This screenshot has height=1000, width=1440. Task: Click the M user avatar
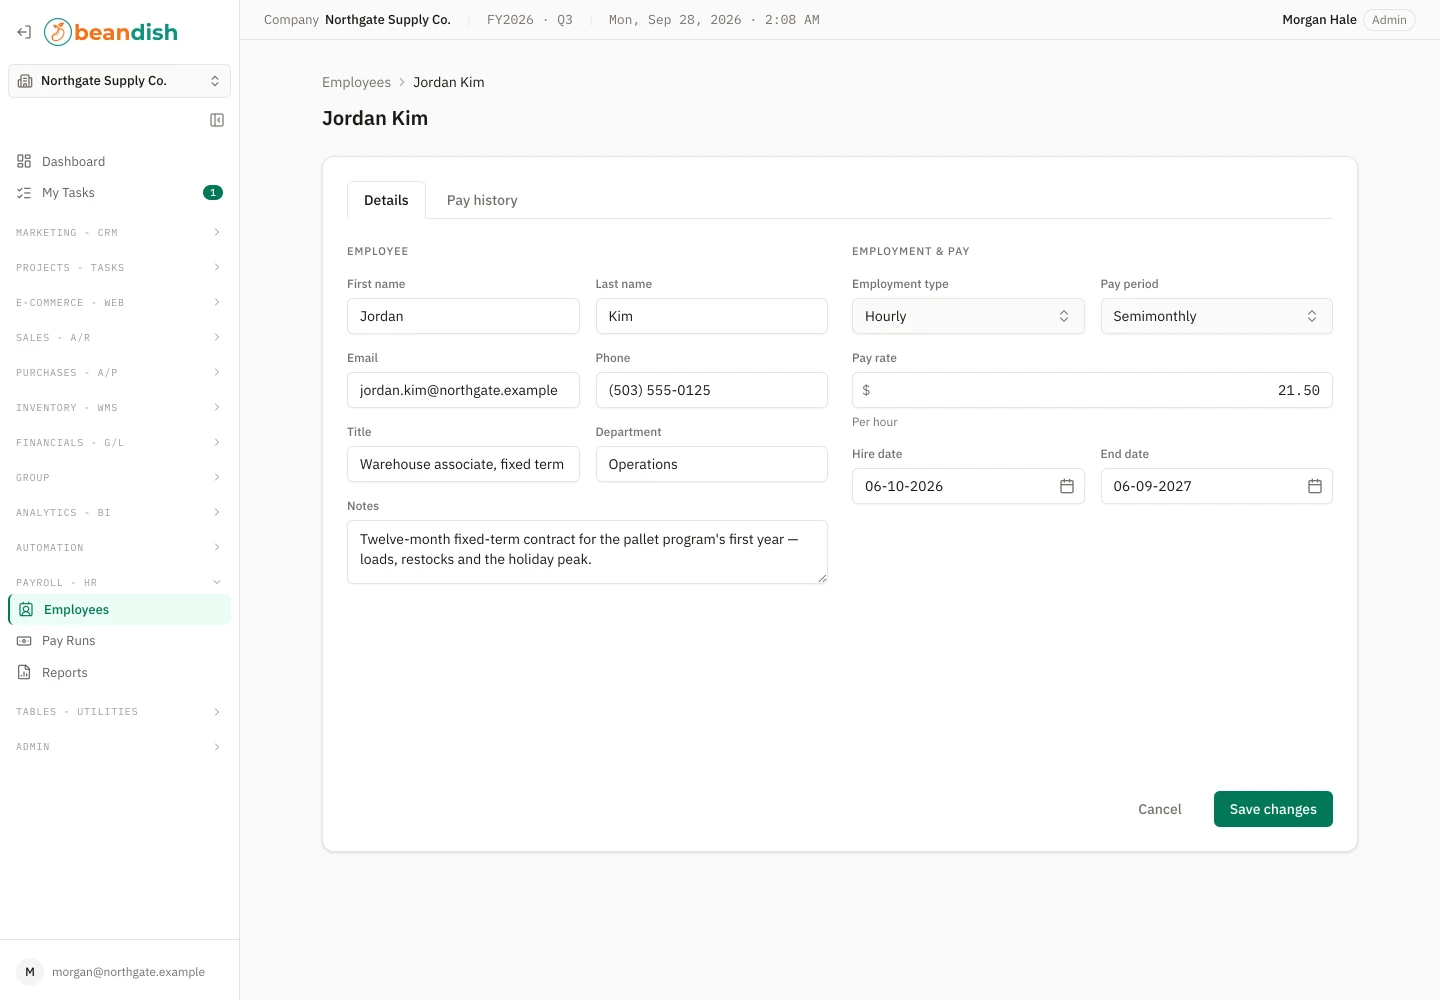[30, 972]
